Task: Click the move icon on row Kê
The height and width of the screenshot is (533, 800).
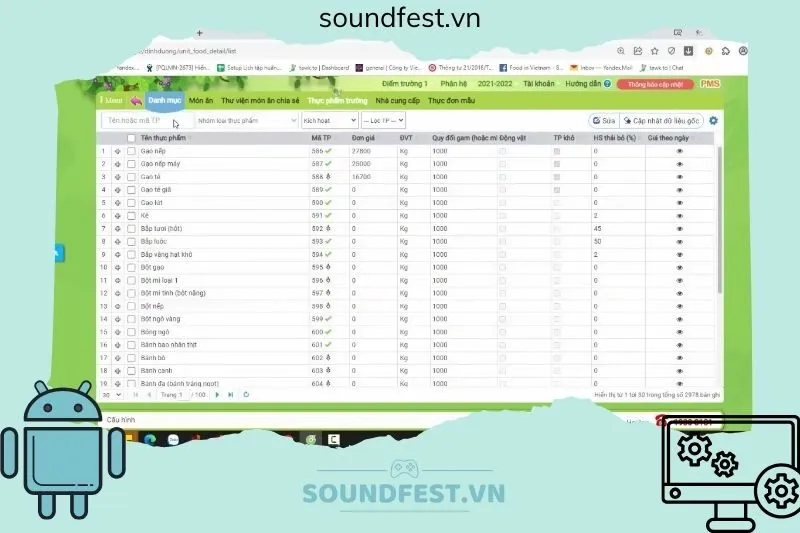Action: pyautogui.click(x=117, y=215)
